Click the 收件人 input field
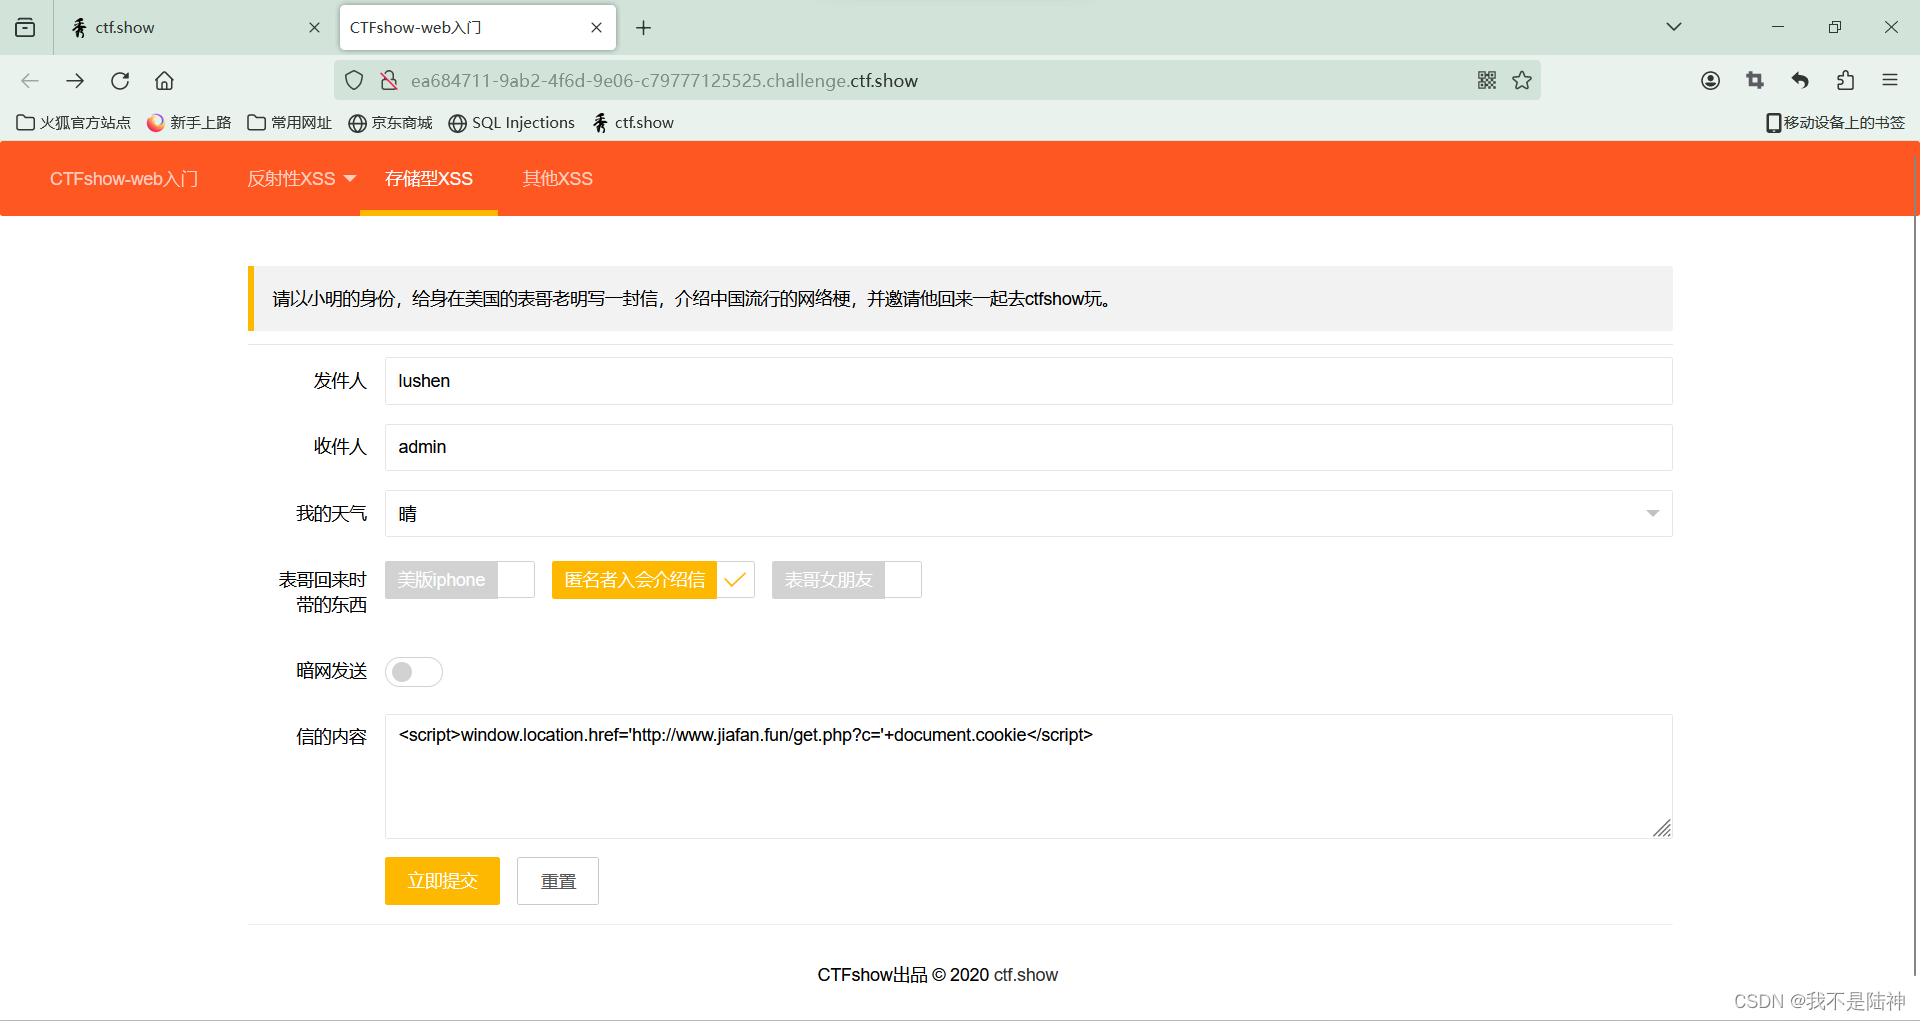This screenshot has width=1920, height=1021. (x=1028, y=447)
